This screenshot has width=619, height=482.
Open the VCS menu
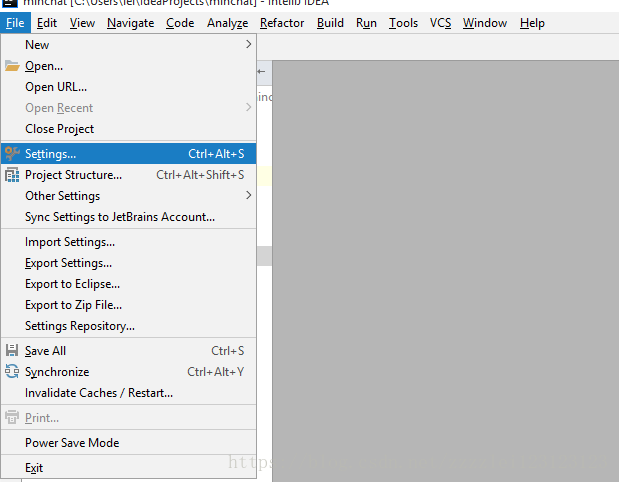click(440, 23)
